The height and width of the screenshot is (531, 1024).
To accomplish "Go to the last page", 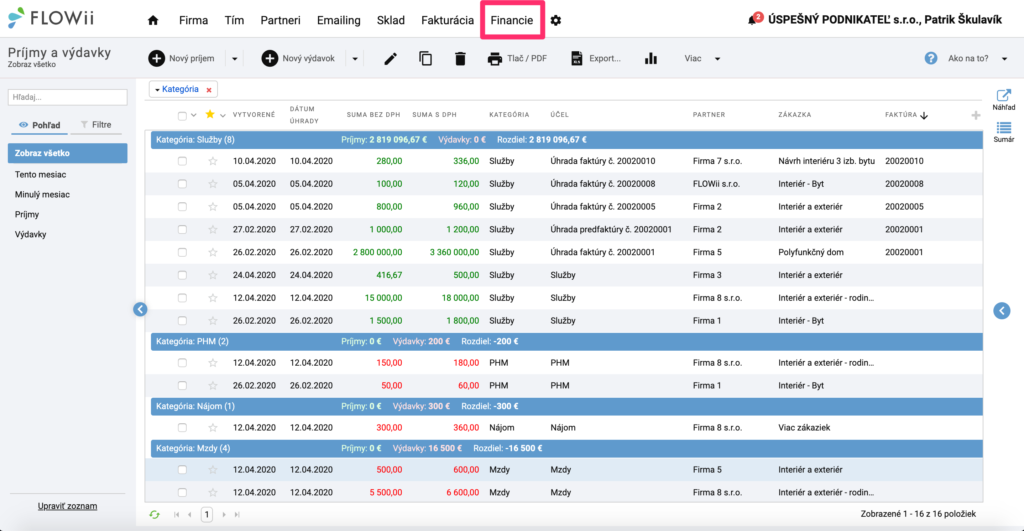I will coord(237,515).
